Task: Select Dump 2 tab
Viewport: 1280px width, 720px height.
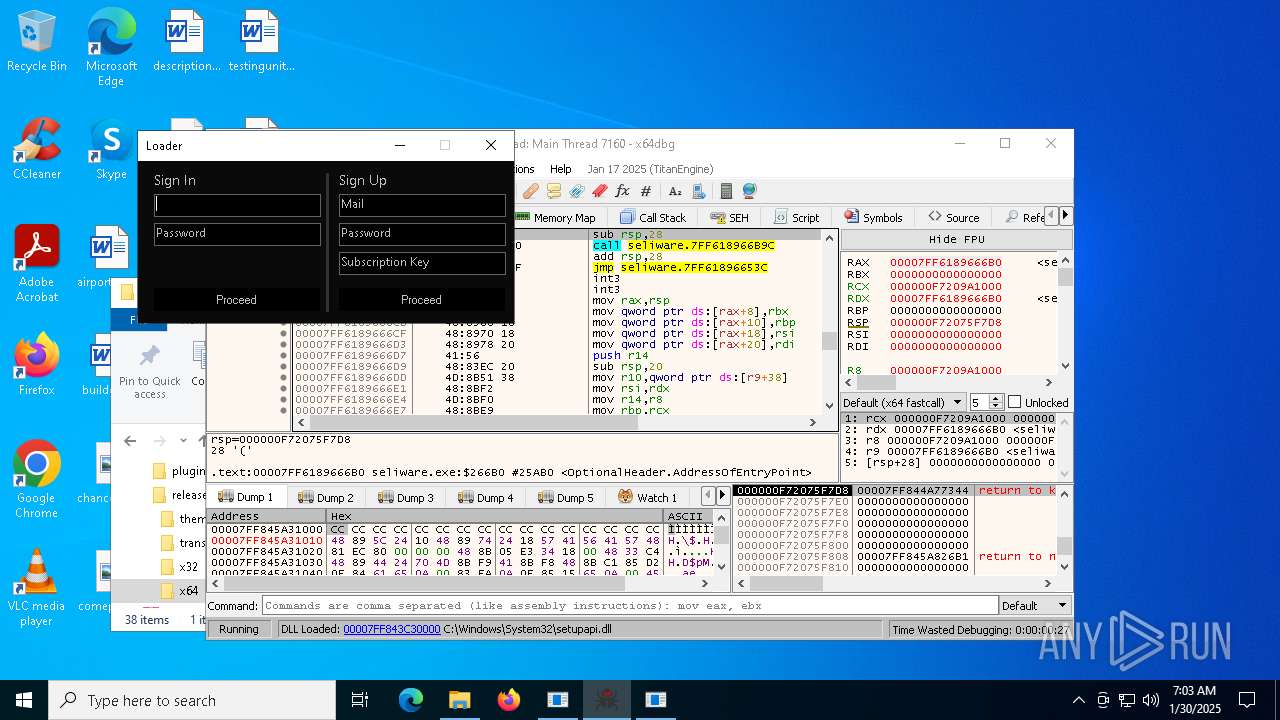Action: coord(326,497)
